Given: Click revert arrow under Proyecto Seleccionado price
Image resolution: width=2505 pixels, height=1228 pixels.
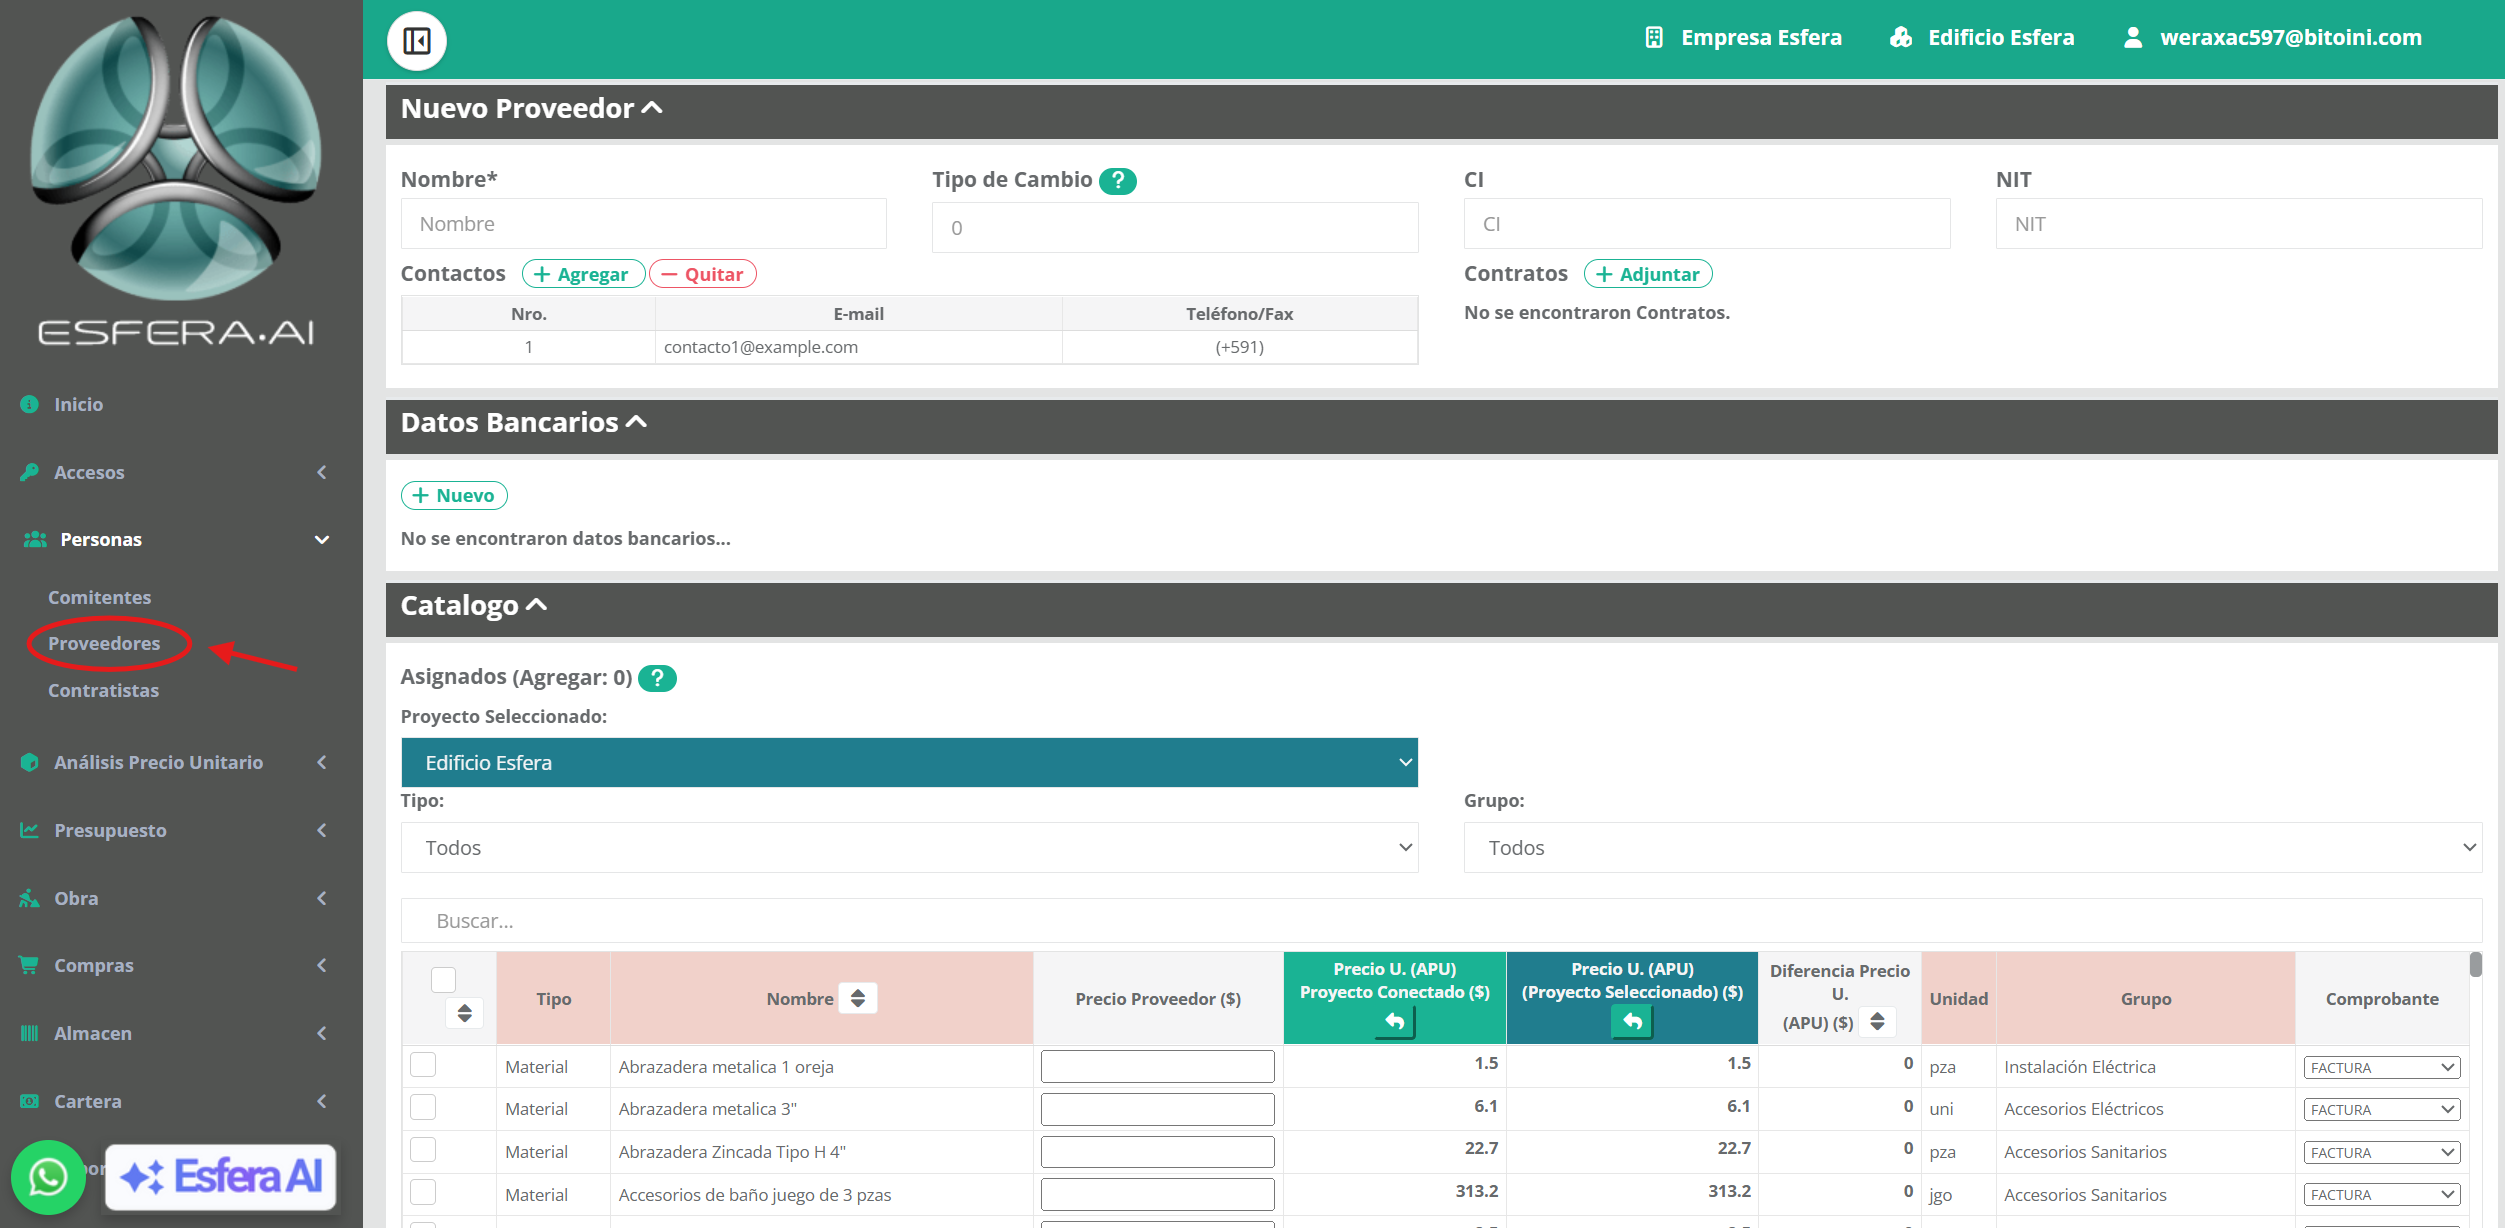Looking at the screenshot, I should 1632,1021.
